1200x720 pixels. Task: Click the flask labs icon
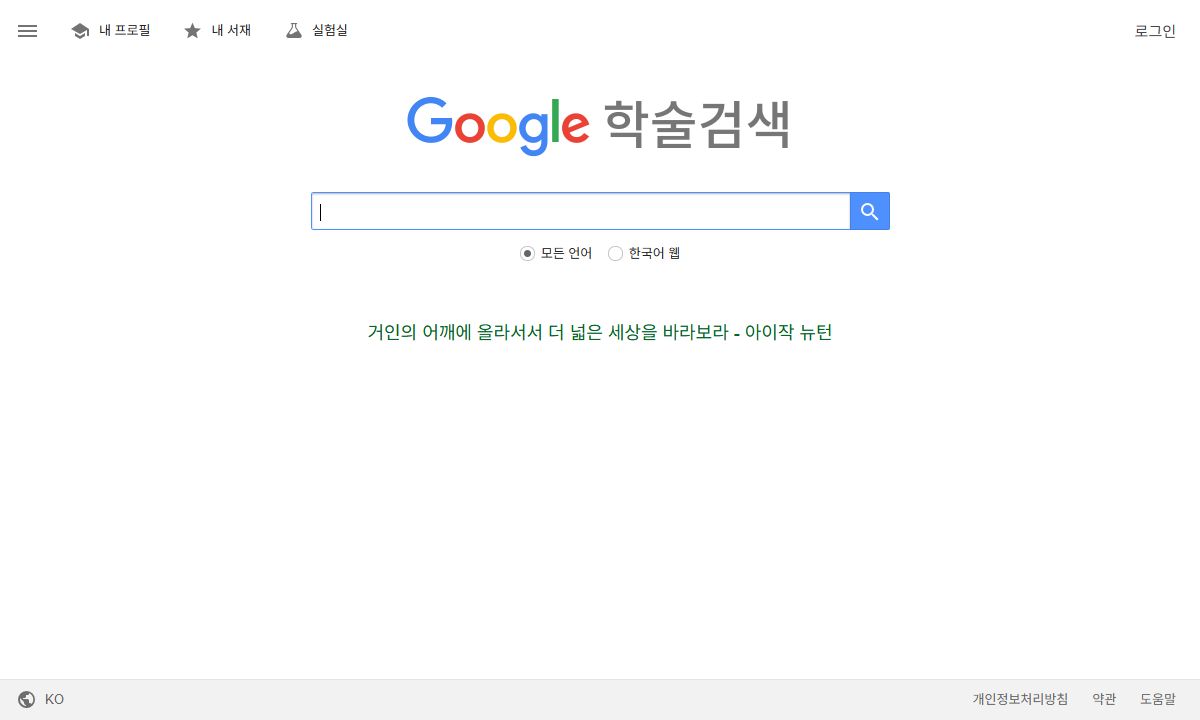point(293,31)
